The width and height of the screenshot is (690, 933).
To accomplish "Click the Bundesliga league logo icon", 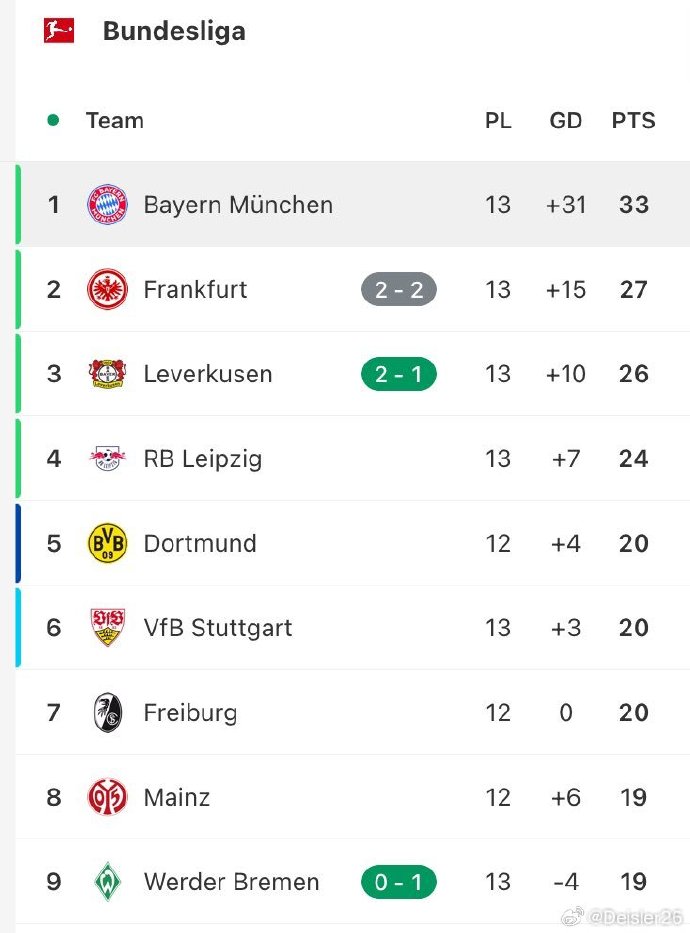I will (x=59, y=30).
